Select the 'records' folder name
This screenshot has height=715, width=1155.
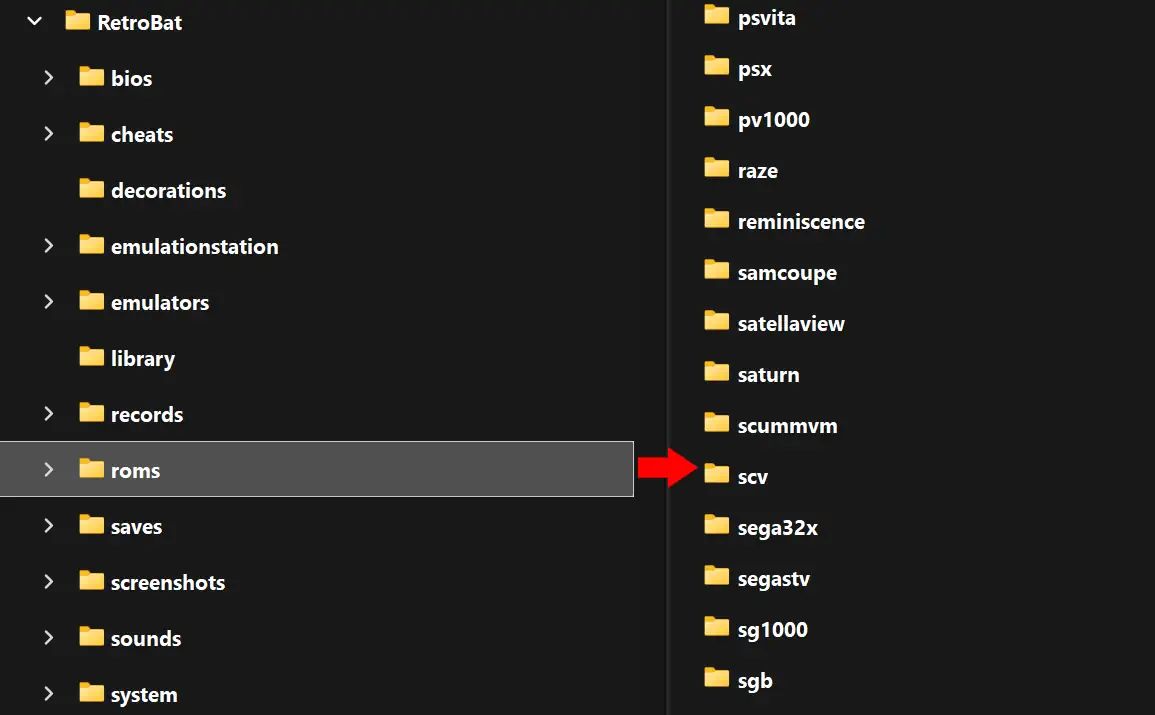click(x=147, y=415)
